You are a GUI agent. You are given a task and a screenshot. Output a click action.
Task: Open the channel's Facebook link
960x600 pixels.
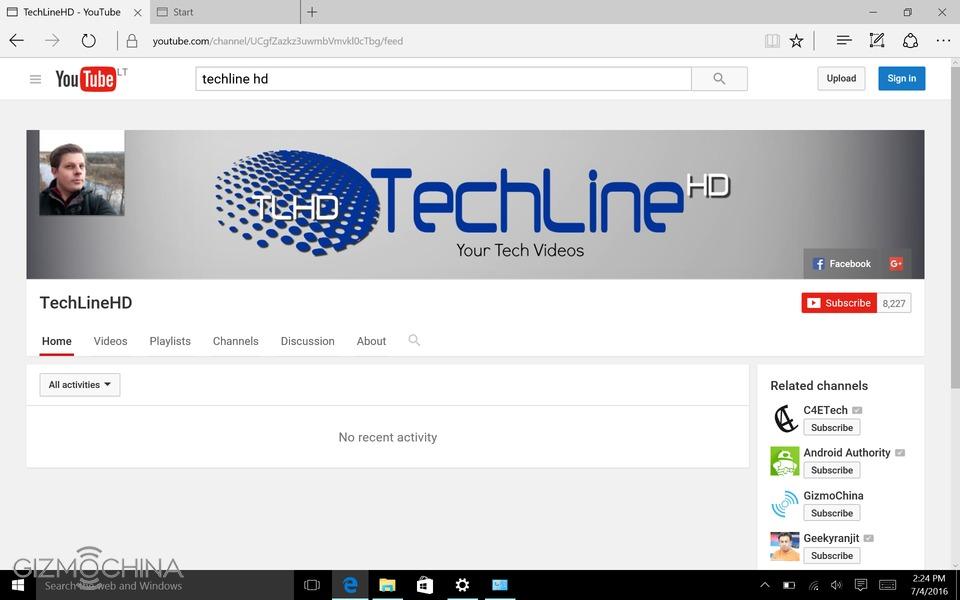[x=841, y=264]
